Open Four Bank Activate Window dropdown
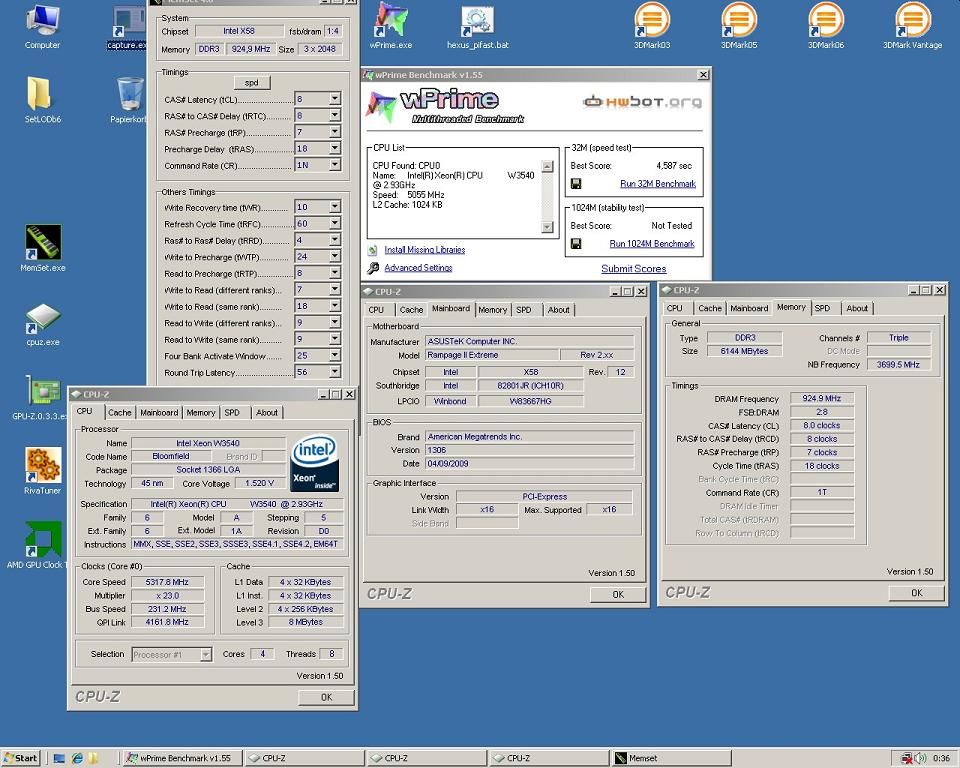960x768 pixels. [x=335, y=355]
